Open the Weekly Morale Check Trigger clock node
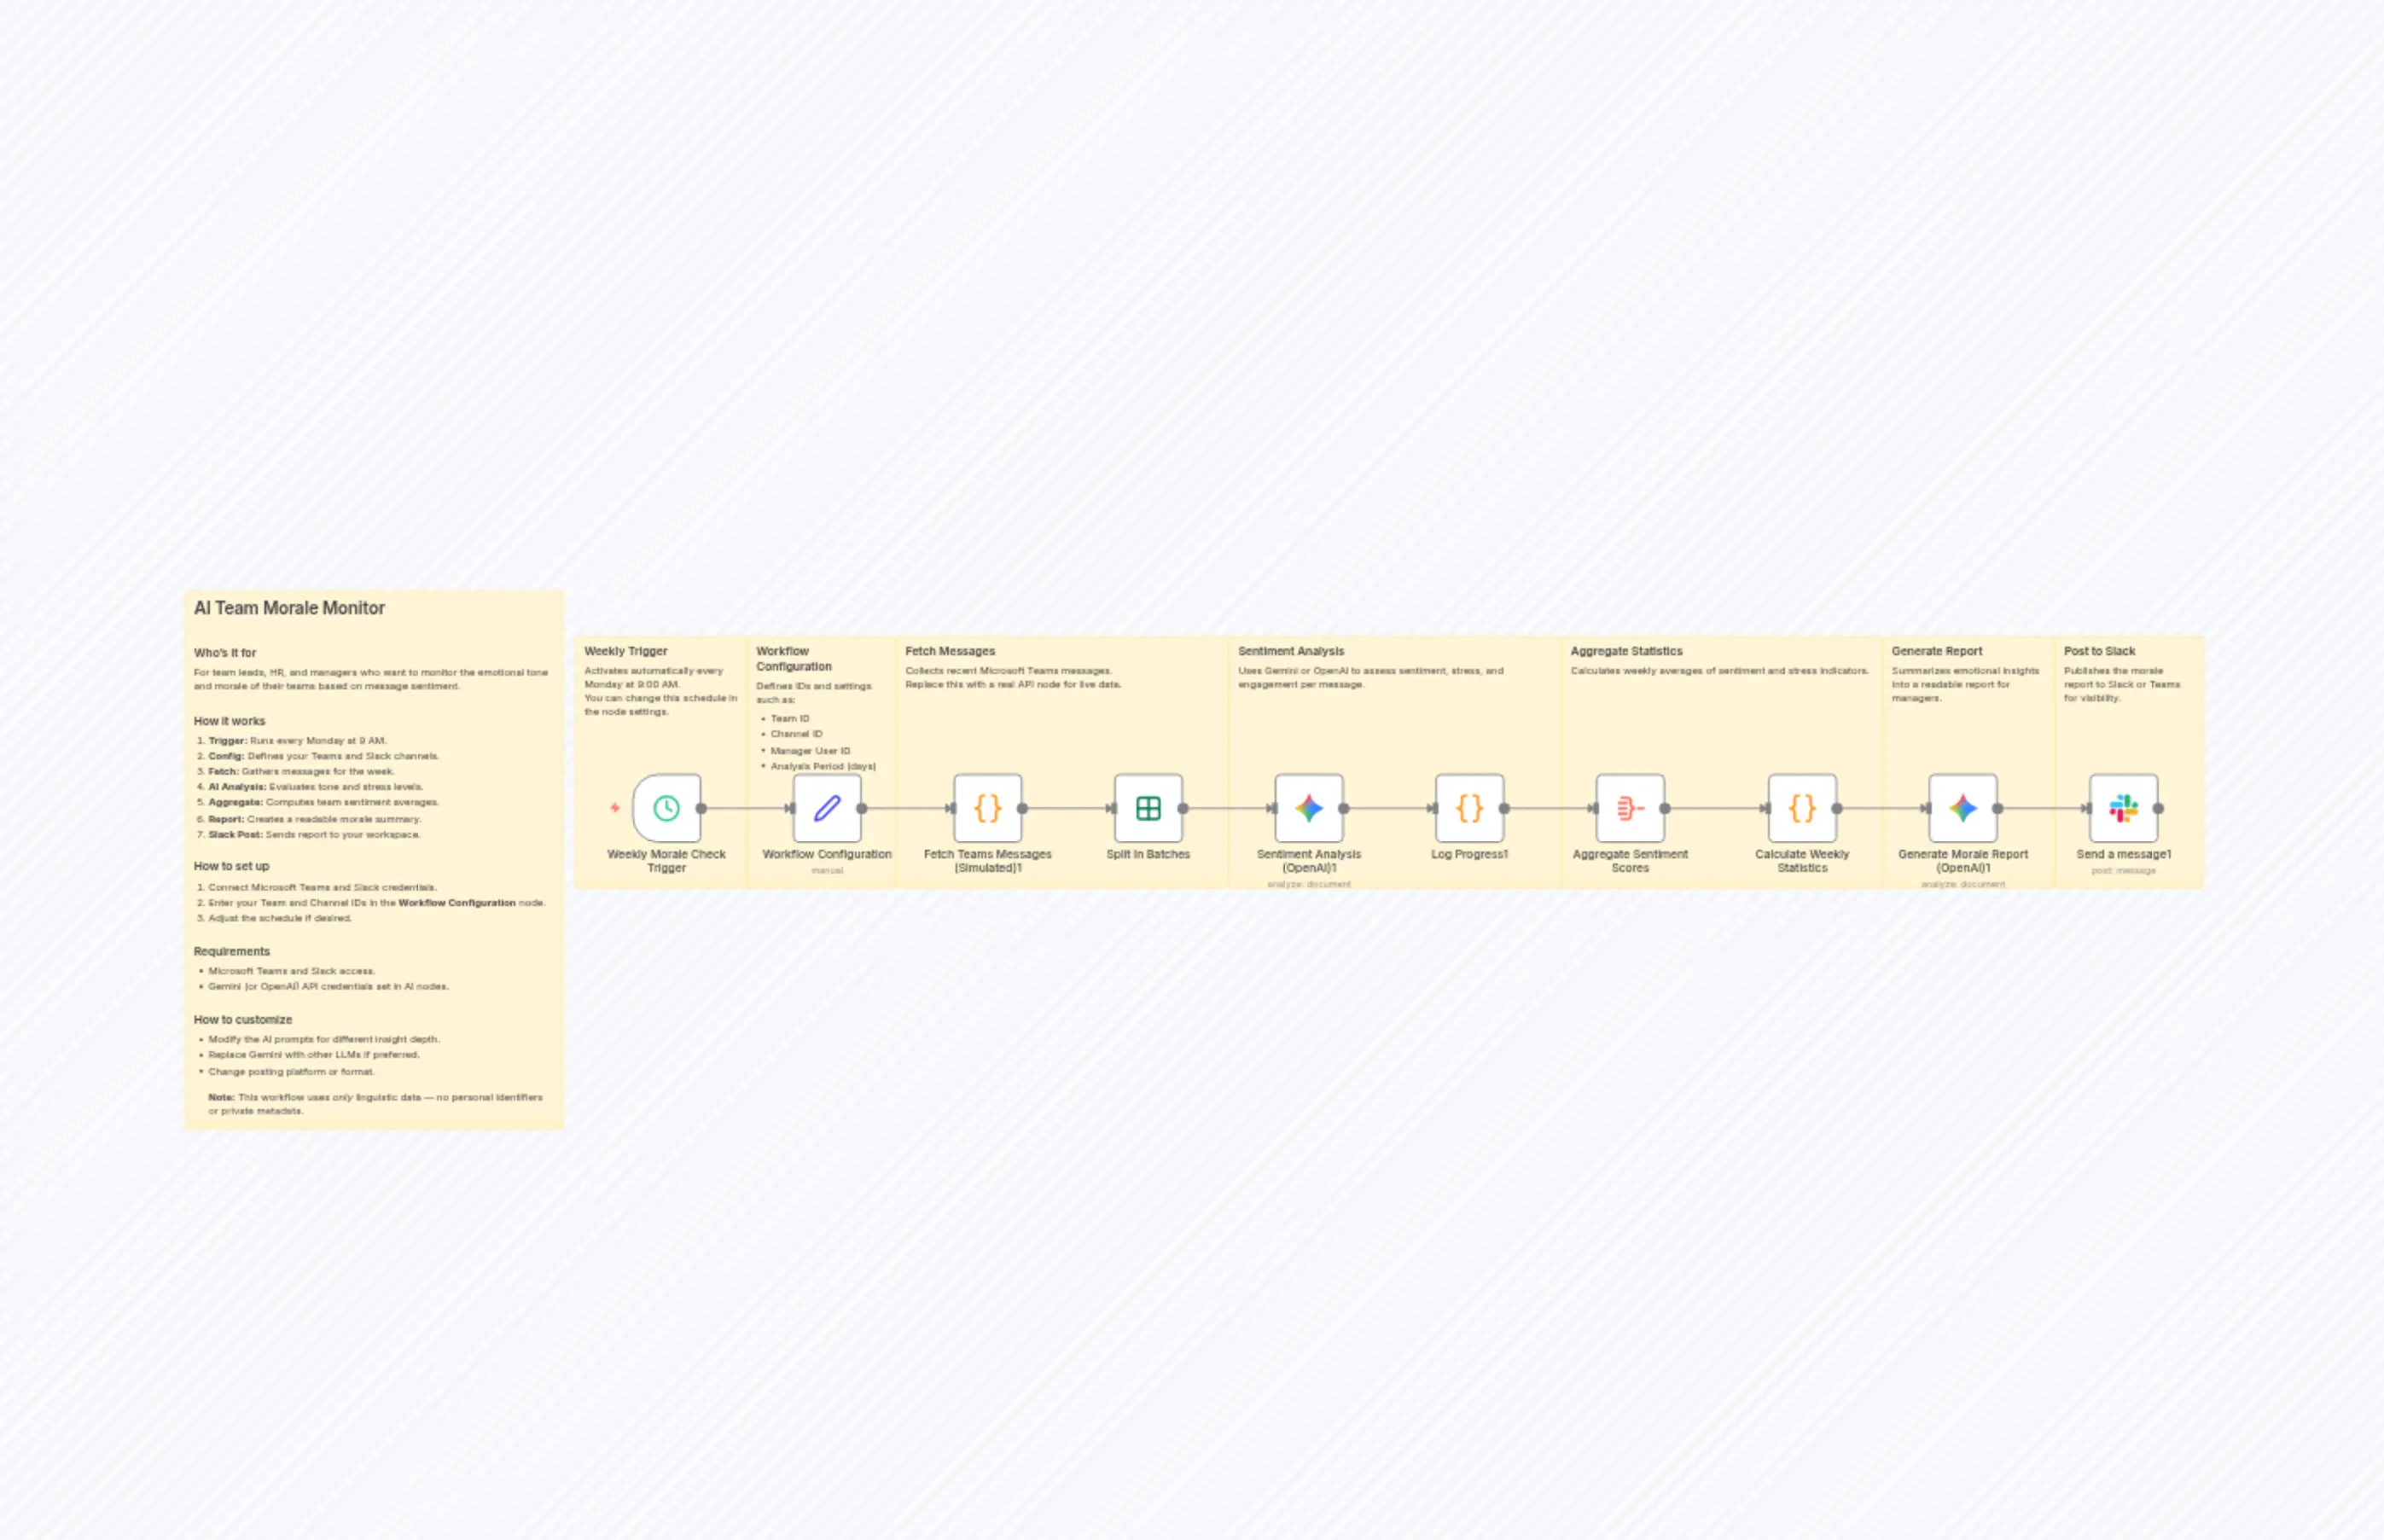The image size is (2384, 1540). tap(666, 808)
